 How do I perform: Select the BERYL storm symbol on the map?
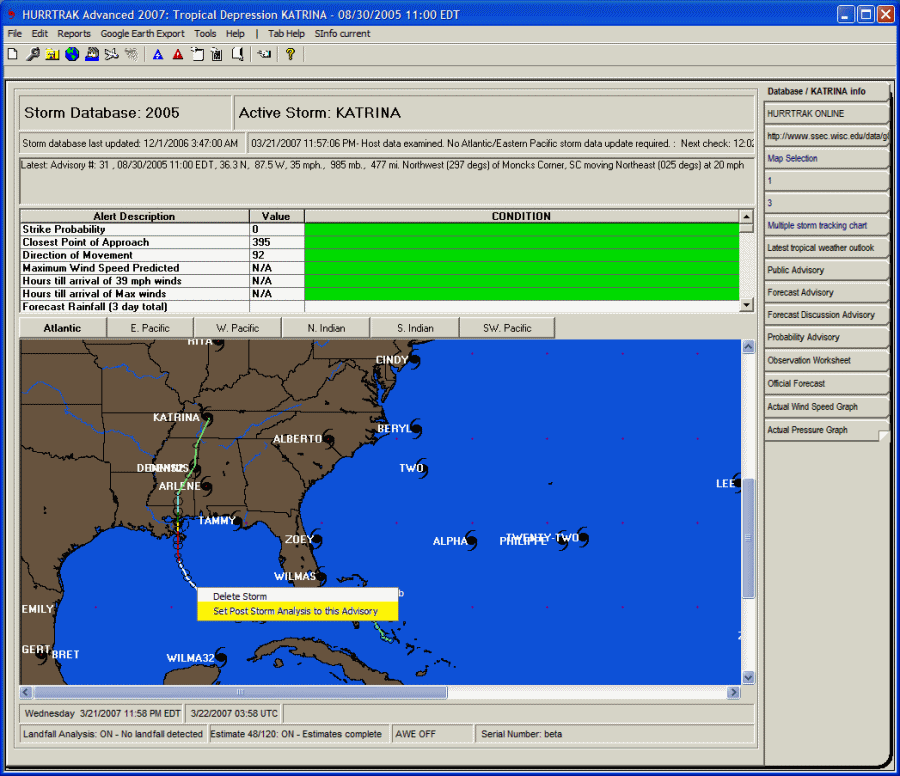tap(416, 428)
